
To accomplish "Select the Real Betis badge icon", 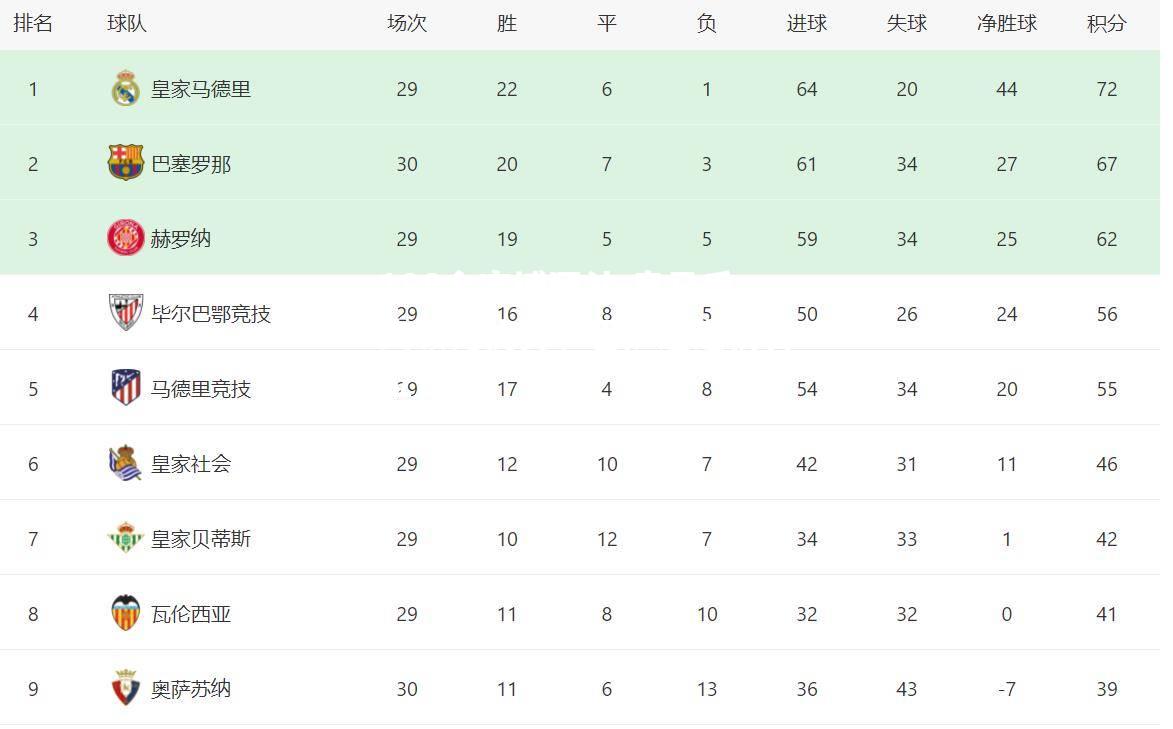I will pos(126,537).
